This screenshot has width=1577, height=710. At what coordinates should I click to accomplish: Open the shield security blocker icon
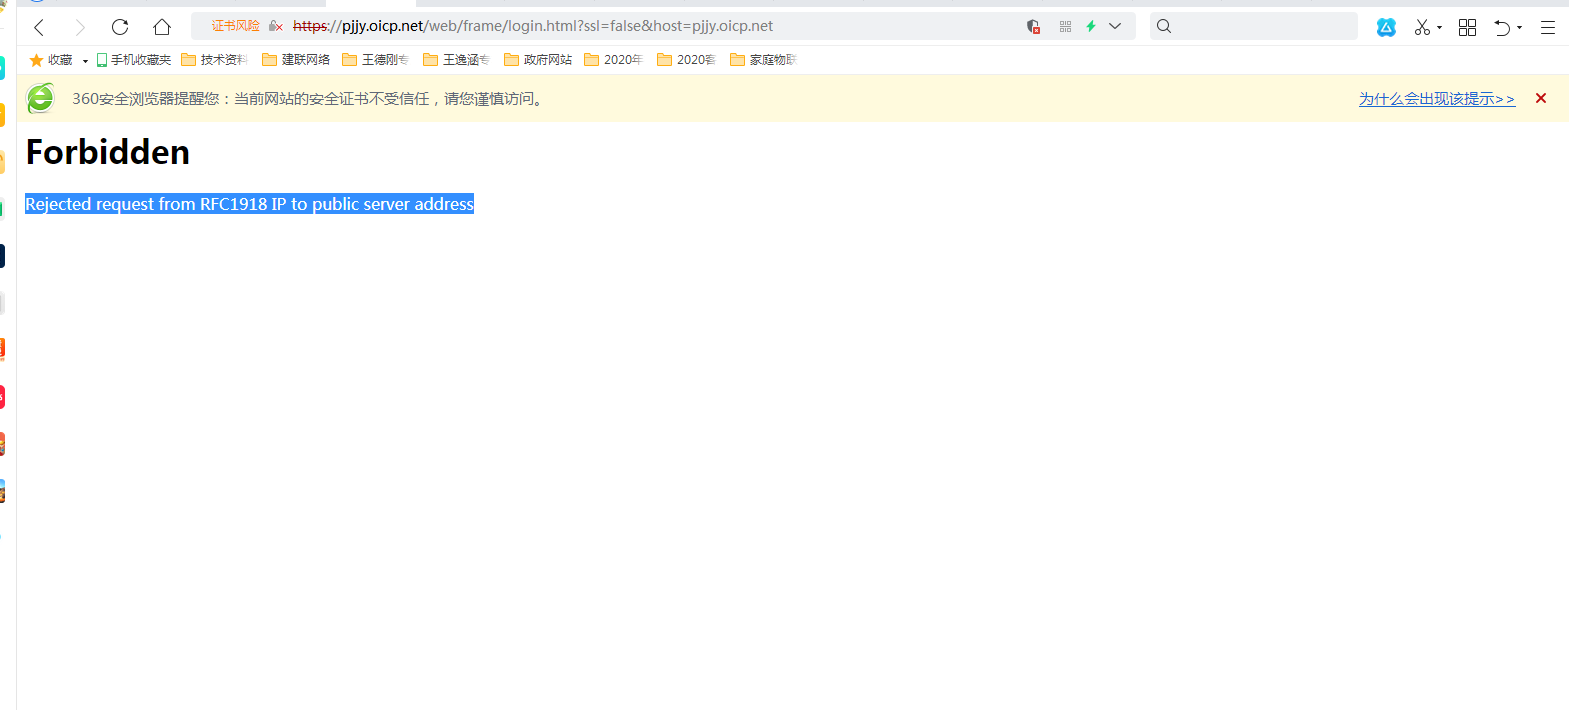pyautogui.click(x=1034, y=26)
